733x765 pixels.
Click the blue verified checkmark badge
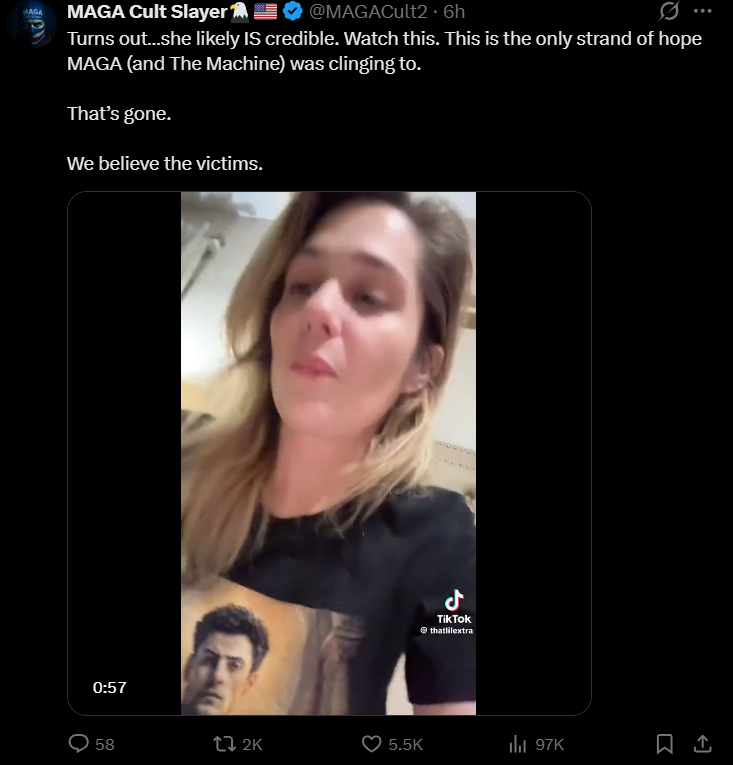tap(292, 11)
